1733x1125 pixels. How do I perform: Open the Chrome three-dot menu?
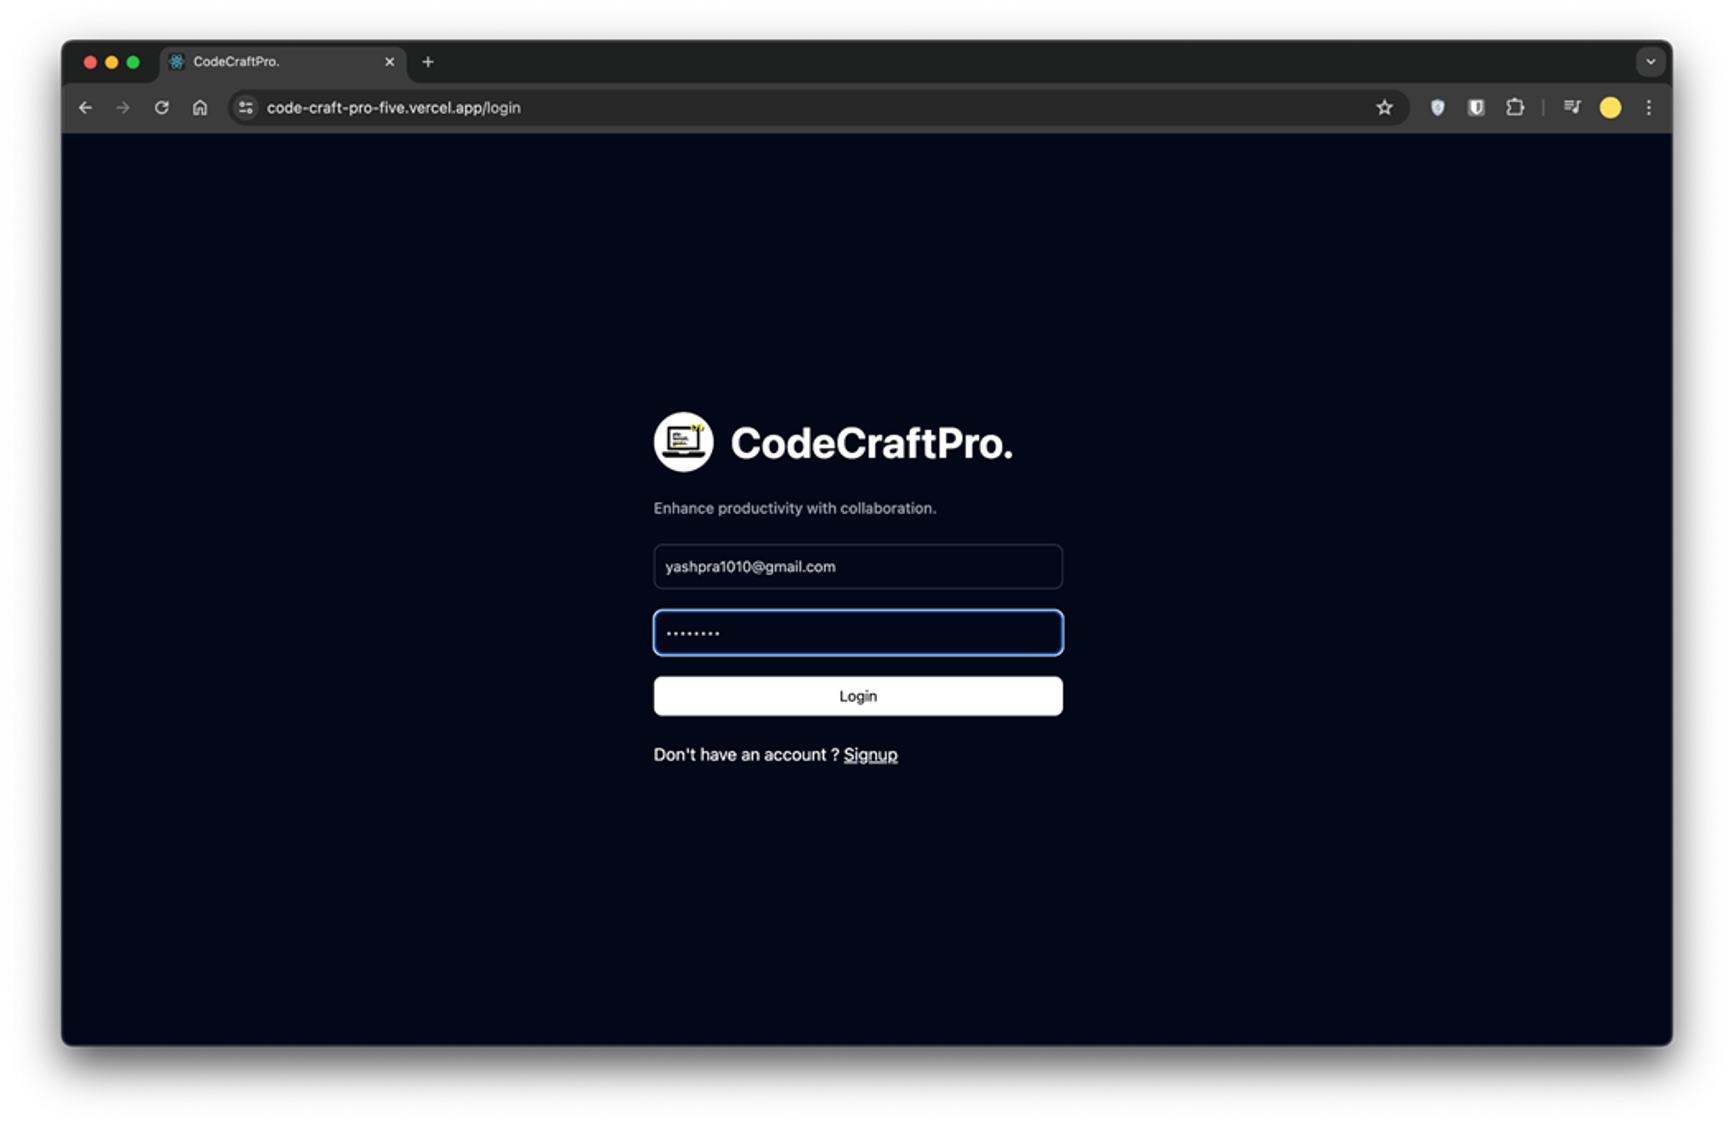[1649, 108]
